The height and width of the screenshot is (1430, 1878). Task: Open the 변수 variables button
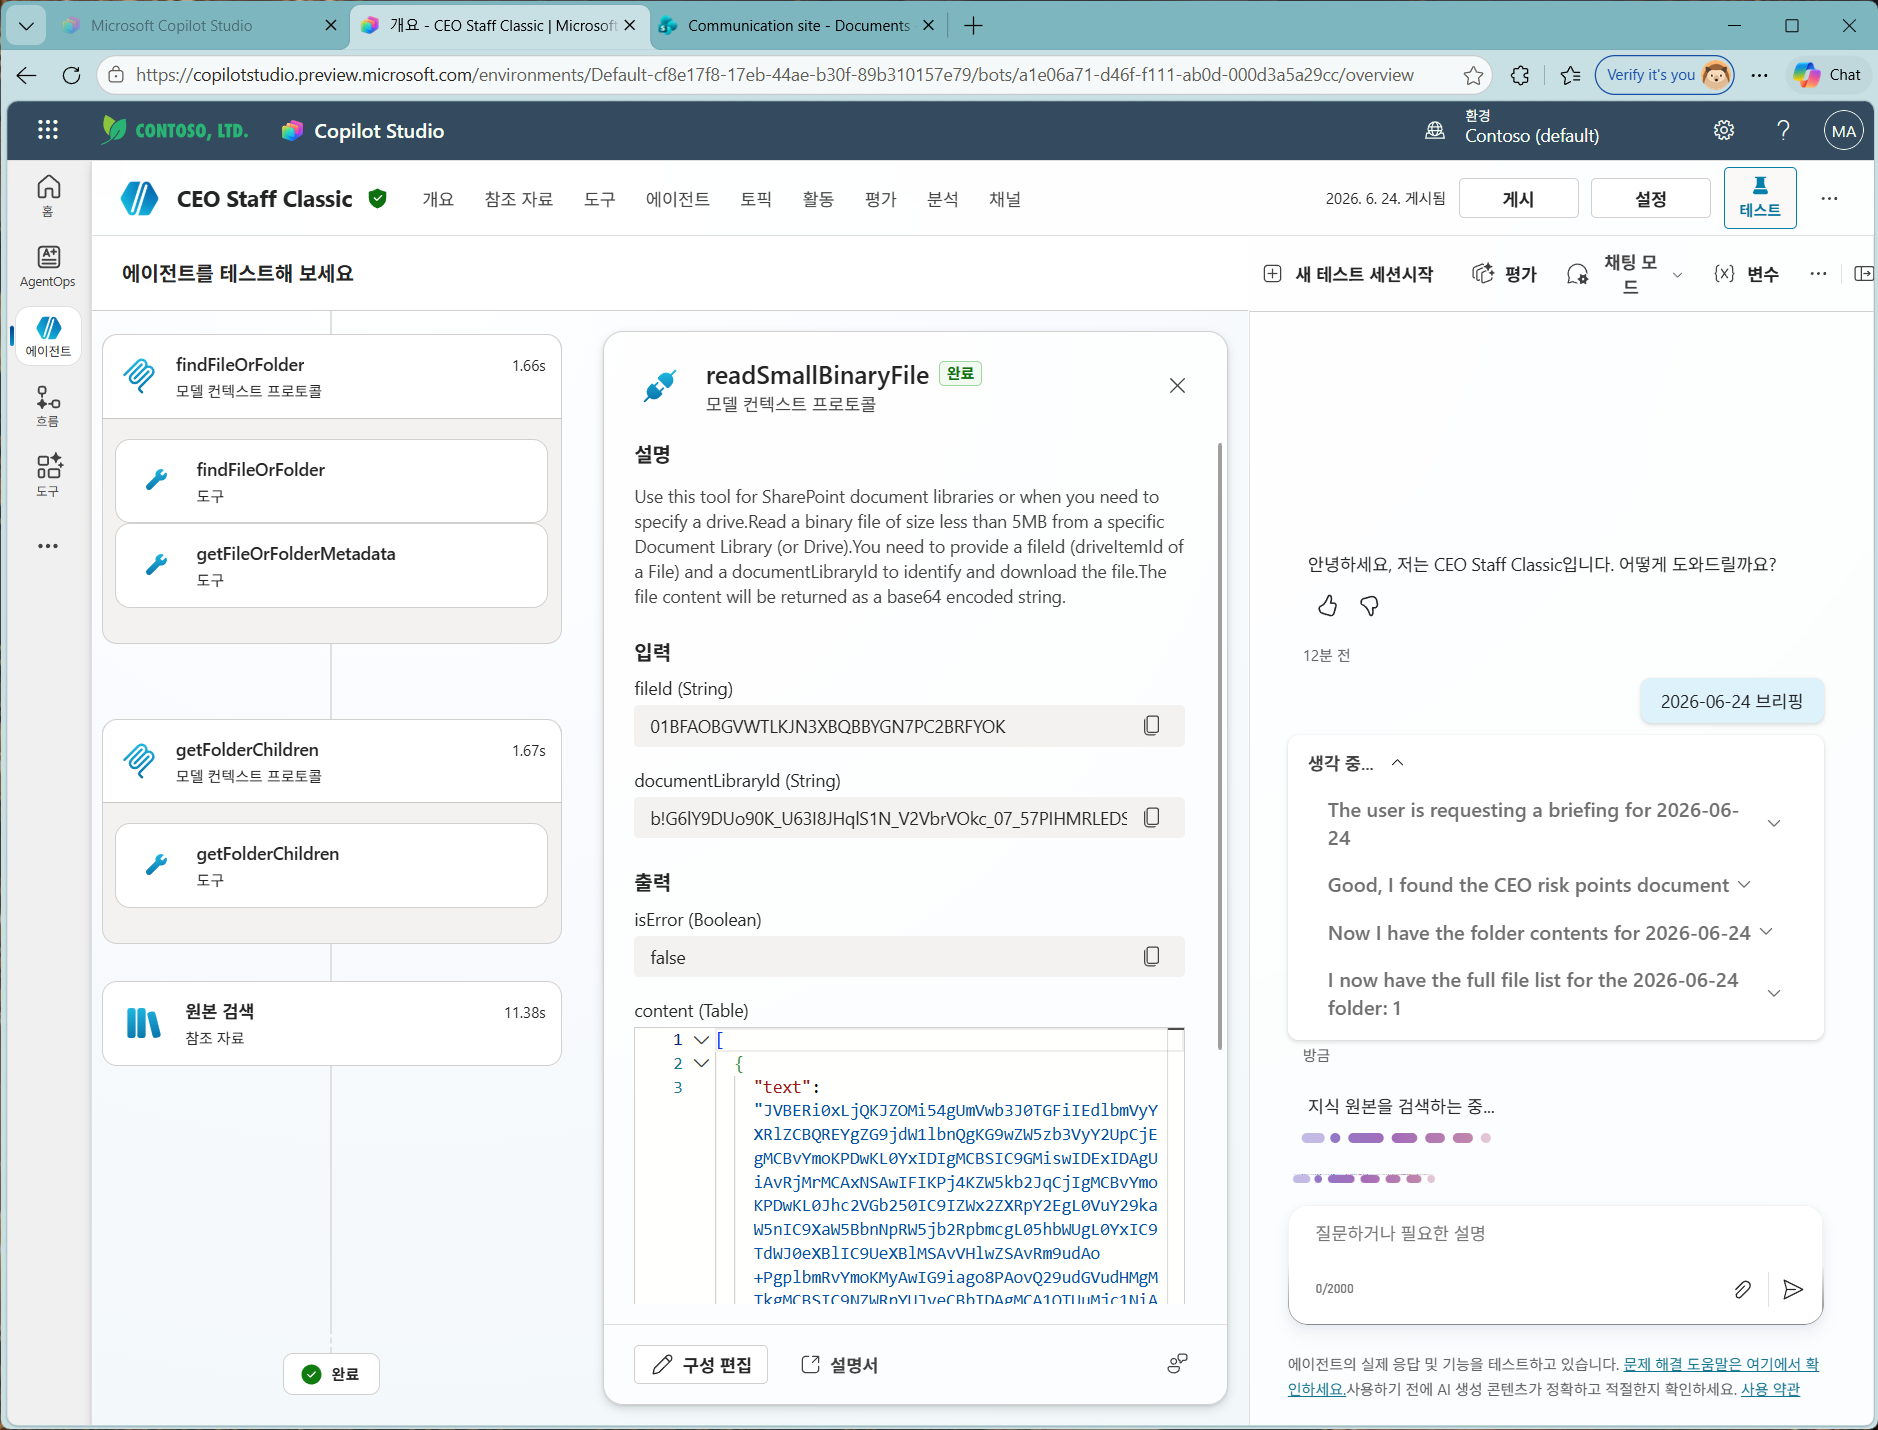[x=1746, y=274]
